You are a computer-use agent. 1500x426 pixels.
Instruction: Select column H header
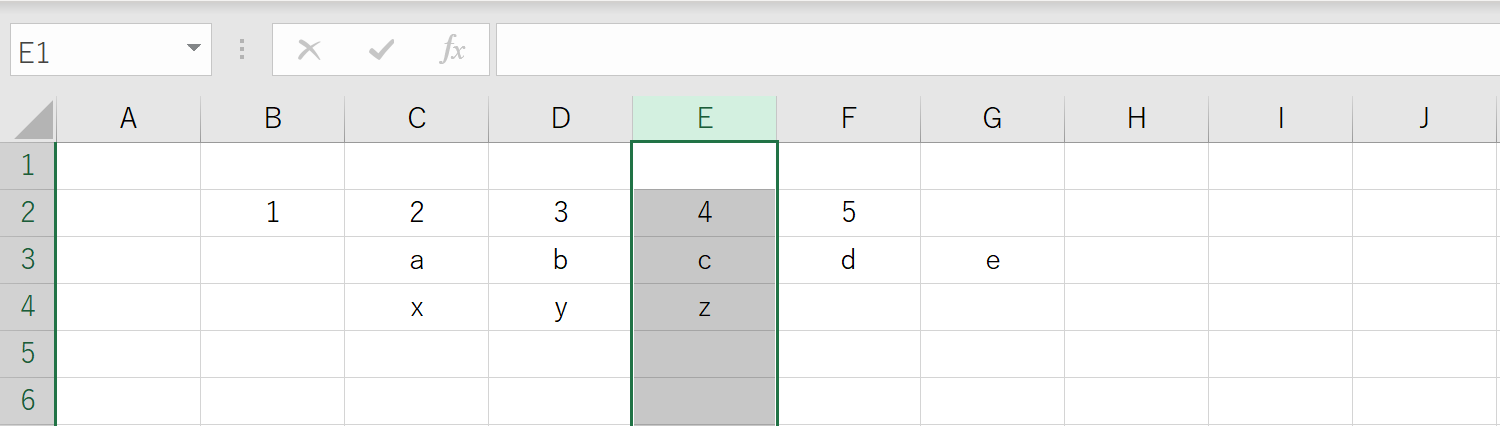pyautogui.click(x=1136, y=119)
